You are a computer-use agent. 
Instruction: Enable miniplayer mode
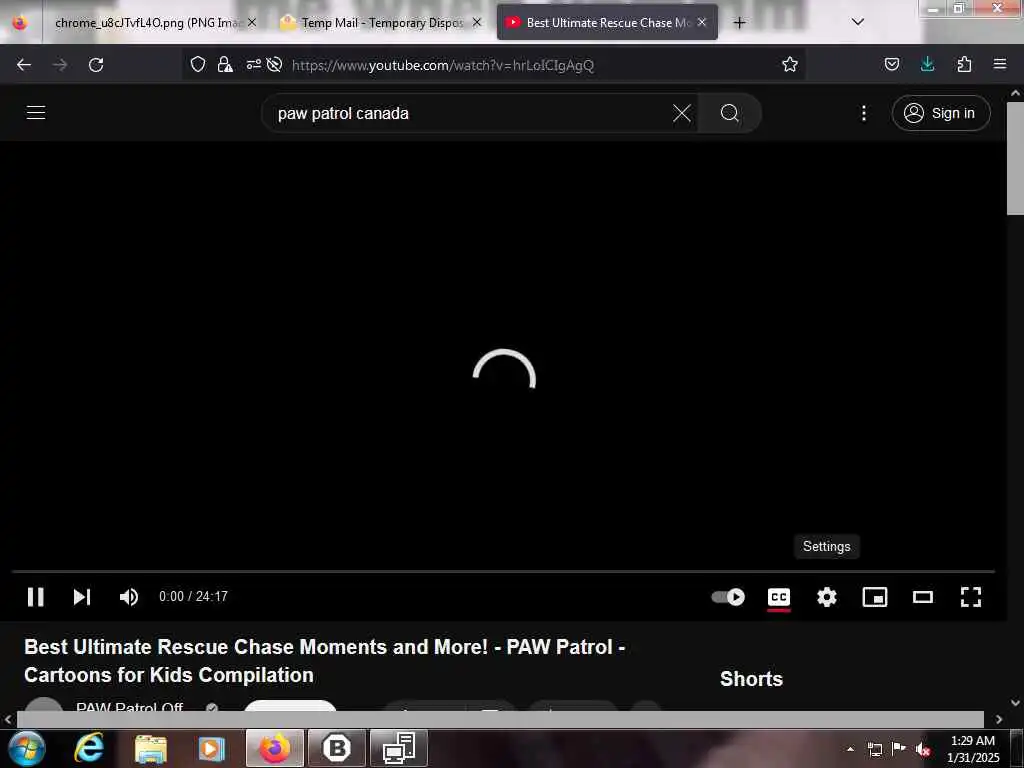click(x=874, y=596)
